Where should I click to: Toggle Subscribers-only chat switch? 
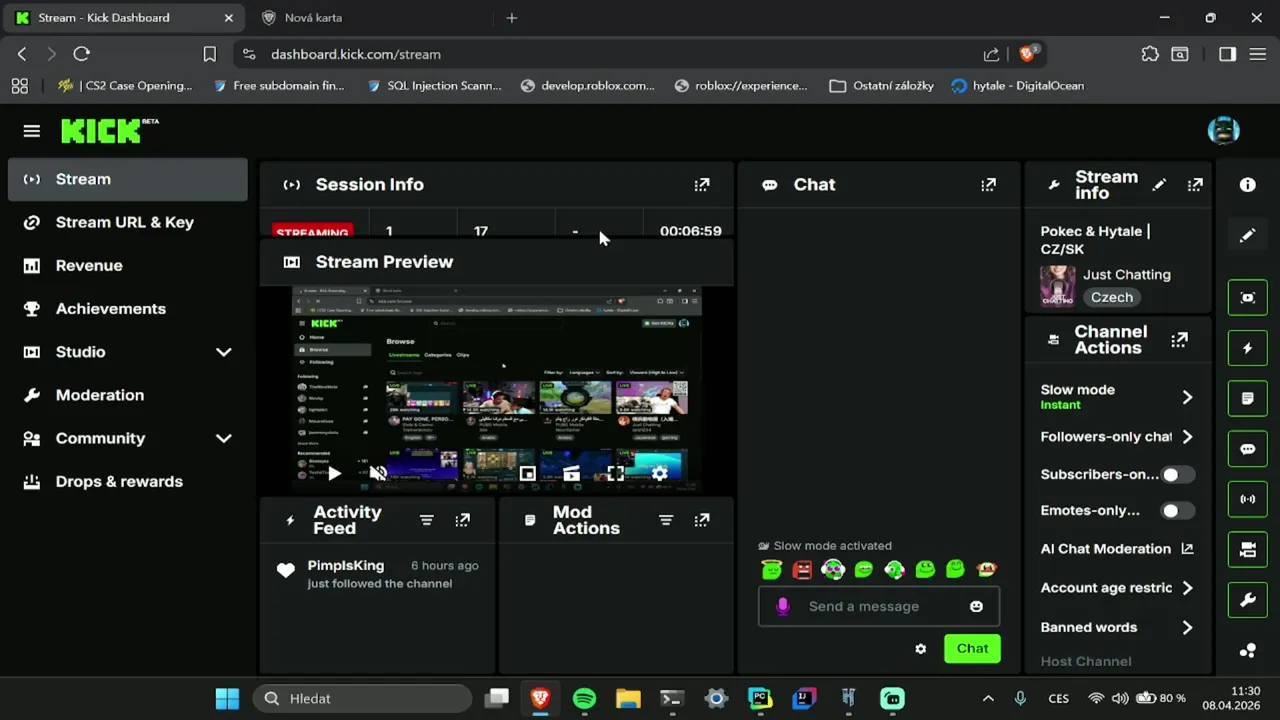click(x=1177, y=475)
